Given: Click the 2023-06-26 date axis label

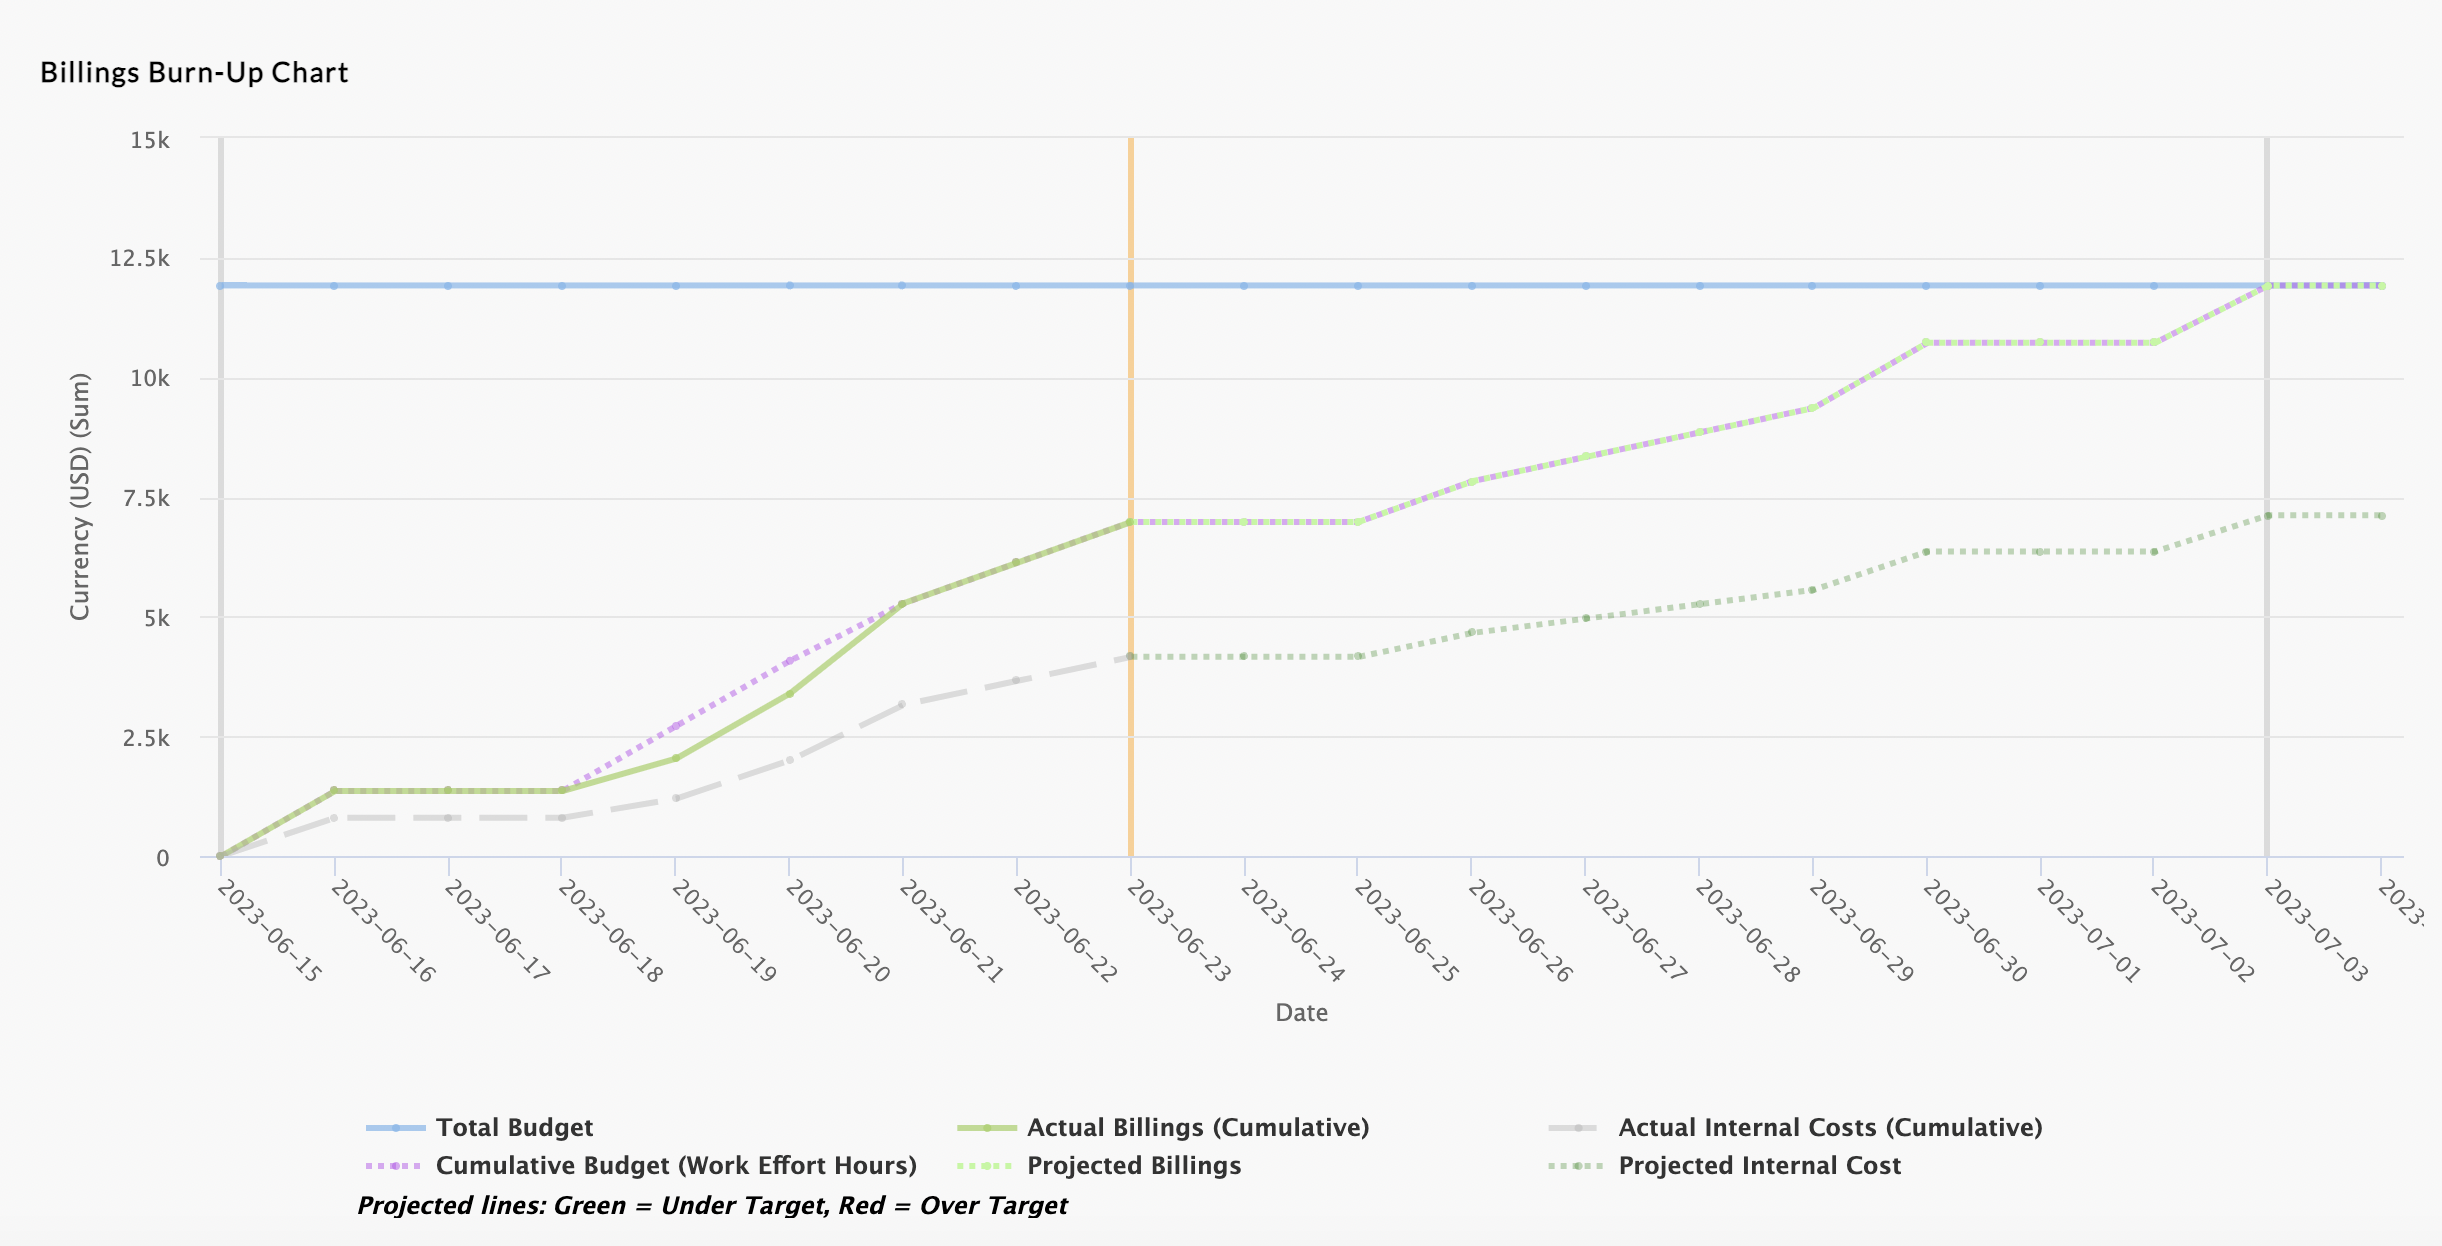Looking at the screenshot, I should click(x=1520, y=932).
